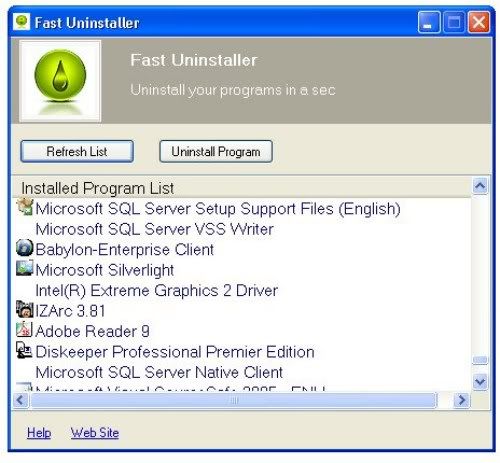
Task: Open the Web Site link
Action: tap(95, 433)
